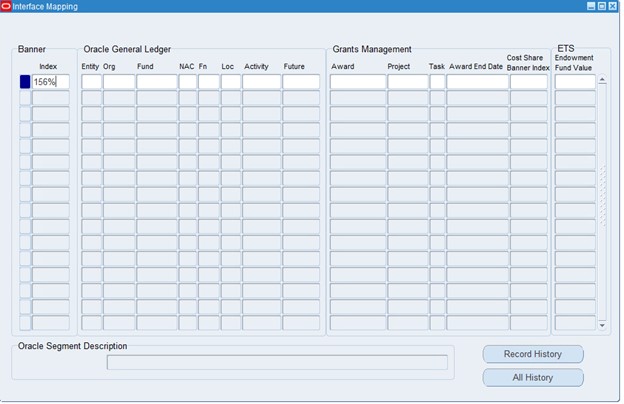Click the first row Activity field
Screen dimensions: 624x404
(x=261, y=82)
